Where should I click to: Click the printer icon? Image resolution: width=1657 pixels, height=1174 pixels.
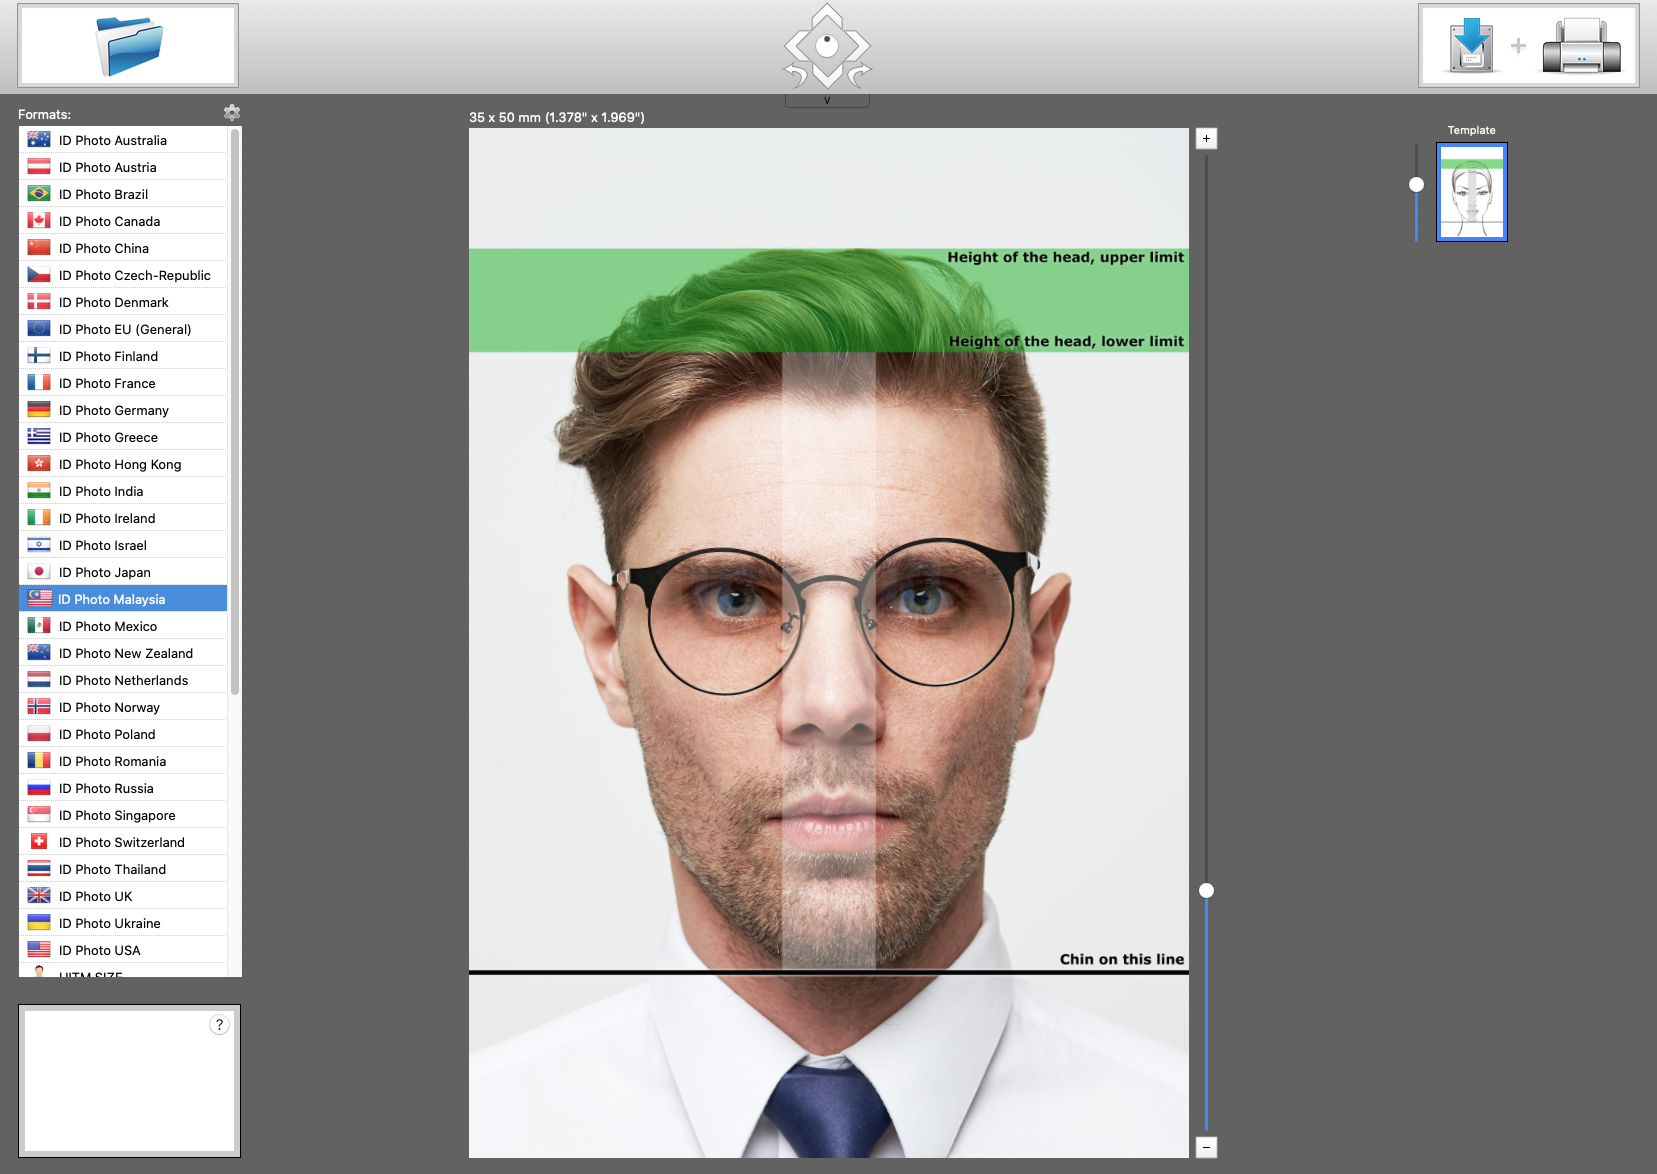coord(1580,47)
